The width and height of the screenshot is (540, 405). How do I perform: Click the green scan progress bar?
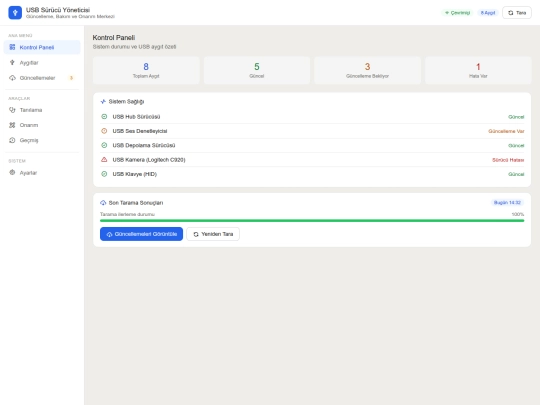tap(312, 220)
